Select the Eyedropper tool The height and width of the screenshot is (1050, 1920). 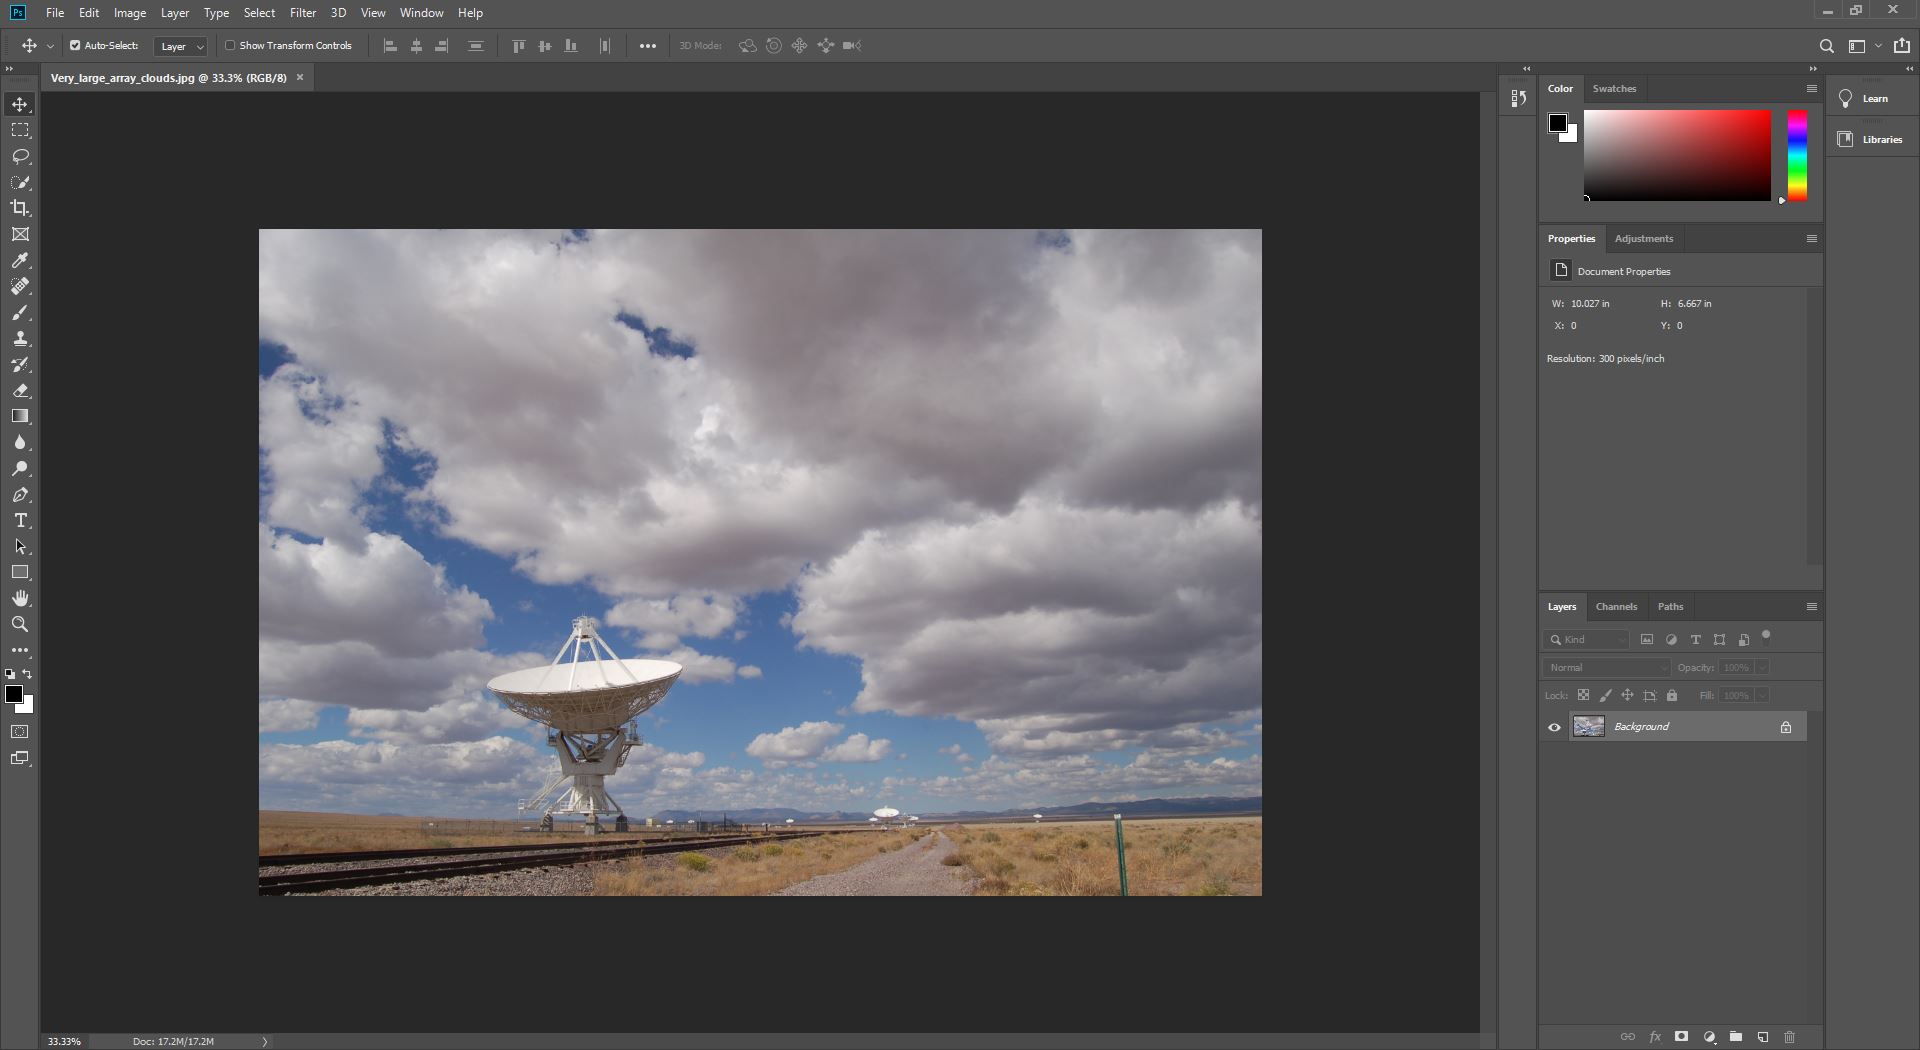click(x=20, y=261)
